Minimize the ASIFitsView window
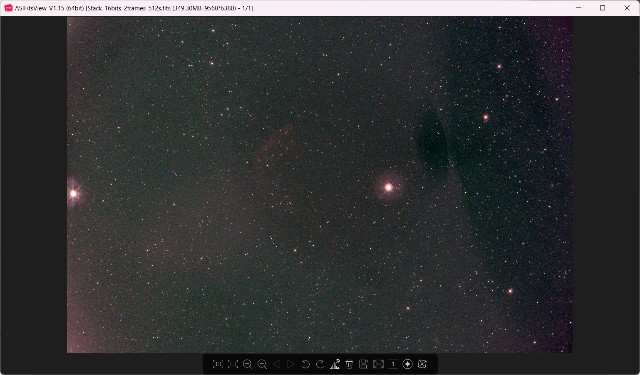 click(578, 8)
